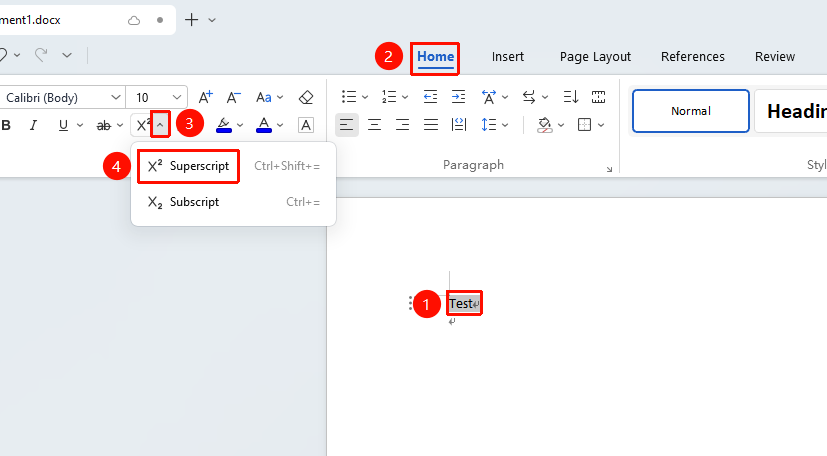827x456 pixels.
Task: Align text right
Action: (402, 125)
